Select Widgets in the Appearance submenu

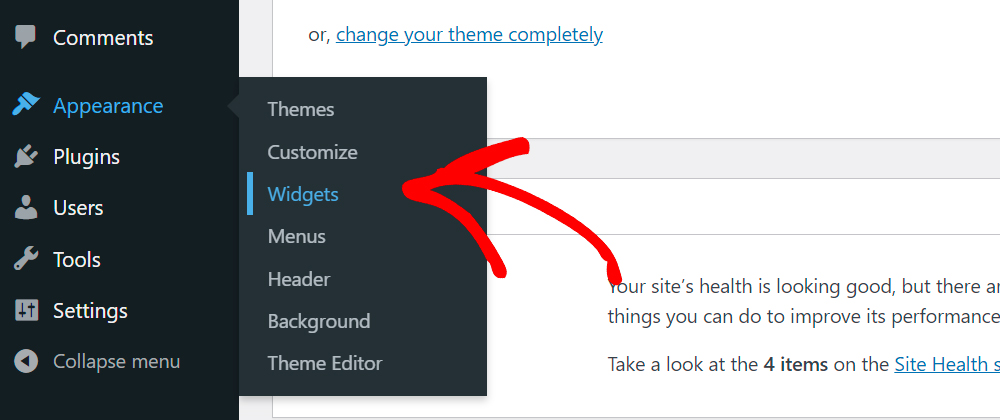click(303, 194)
